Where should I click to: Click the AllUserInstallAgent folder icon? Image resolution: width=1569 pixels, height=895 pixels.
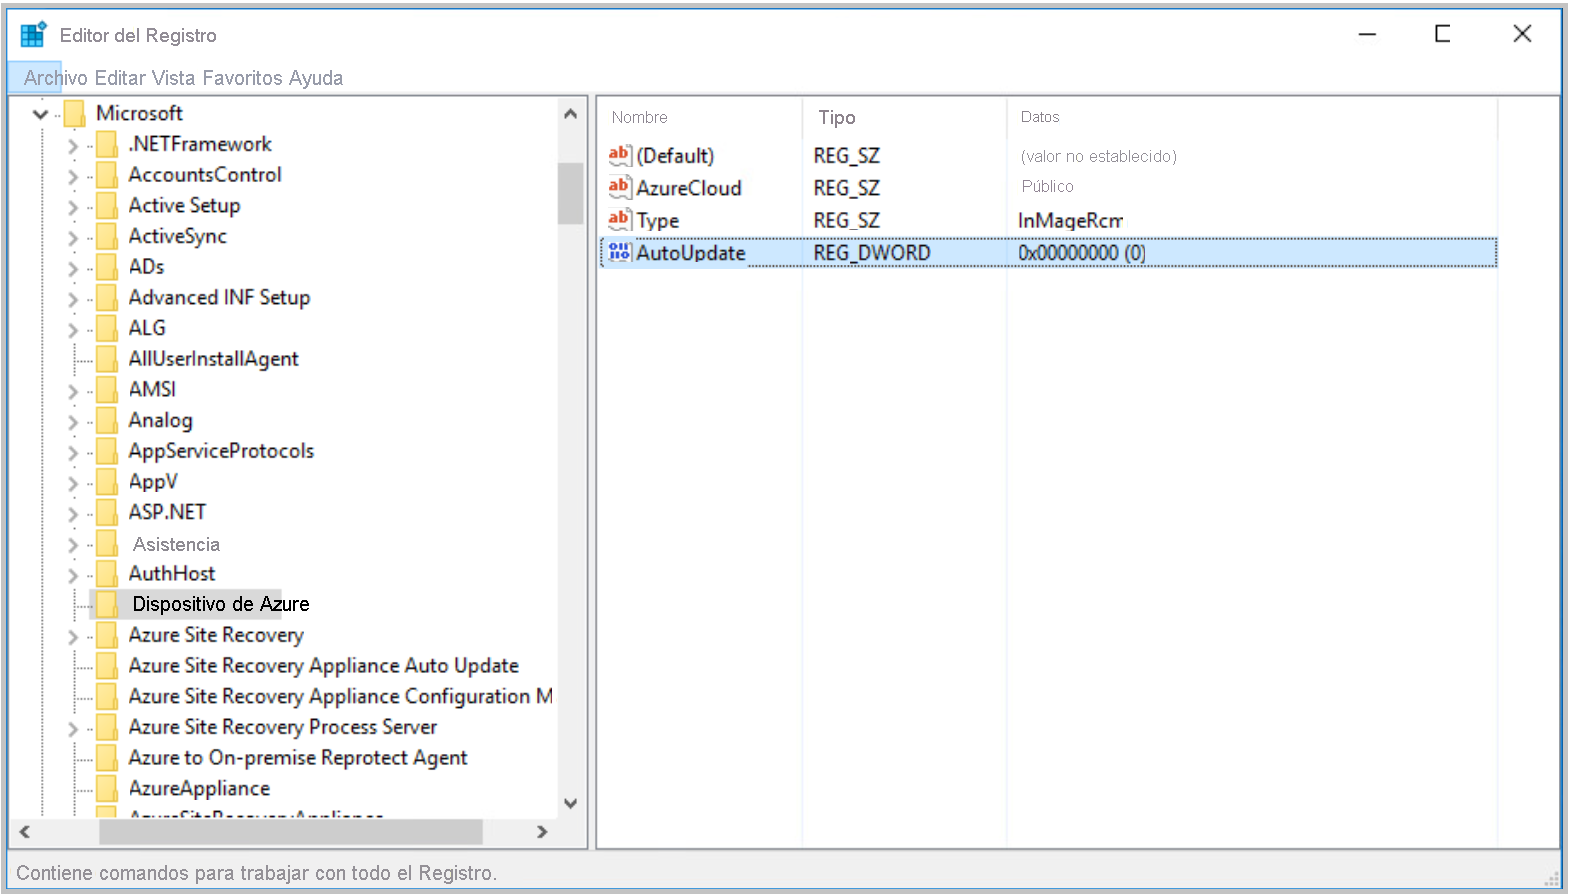click(107, 359)
